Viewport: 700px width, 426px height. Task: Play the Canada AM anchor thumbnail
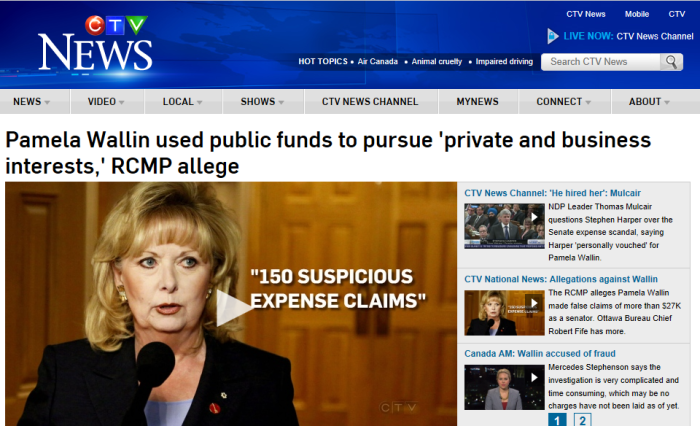click(504, 387)
